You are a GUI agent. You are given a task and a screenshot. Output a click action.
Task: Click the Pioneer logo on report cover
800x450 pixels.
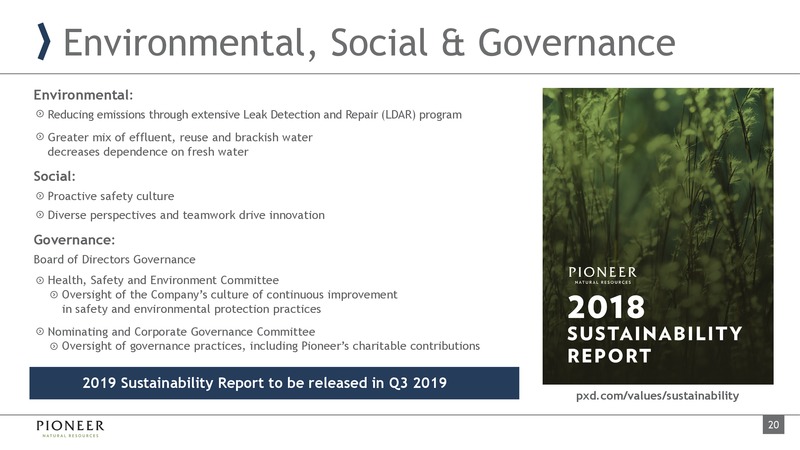(x=603, y=275)
